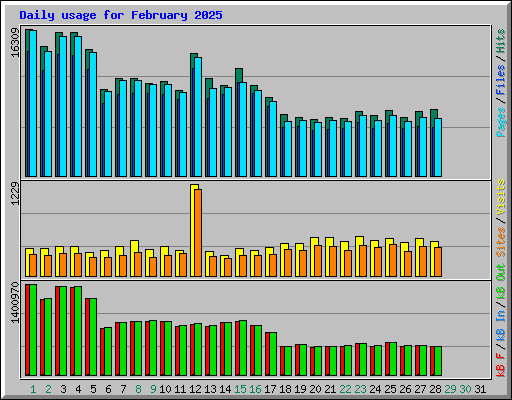The width and height of the screenshot is (512, 400).
Task: Click day 12 on the x-axis
Action: (195, 389)
